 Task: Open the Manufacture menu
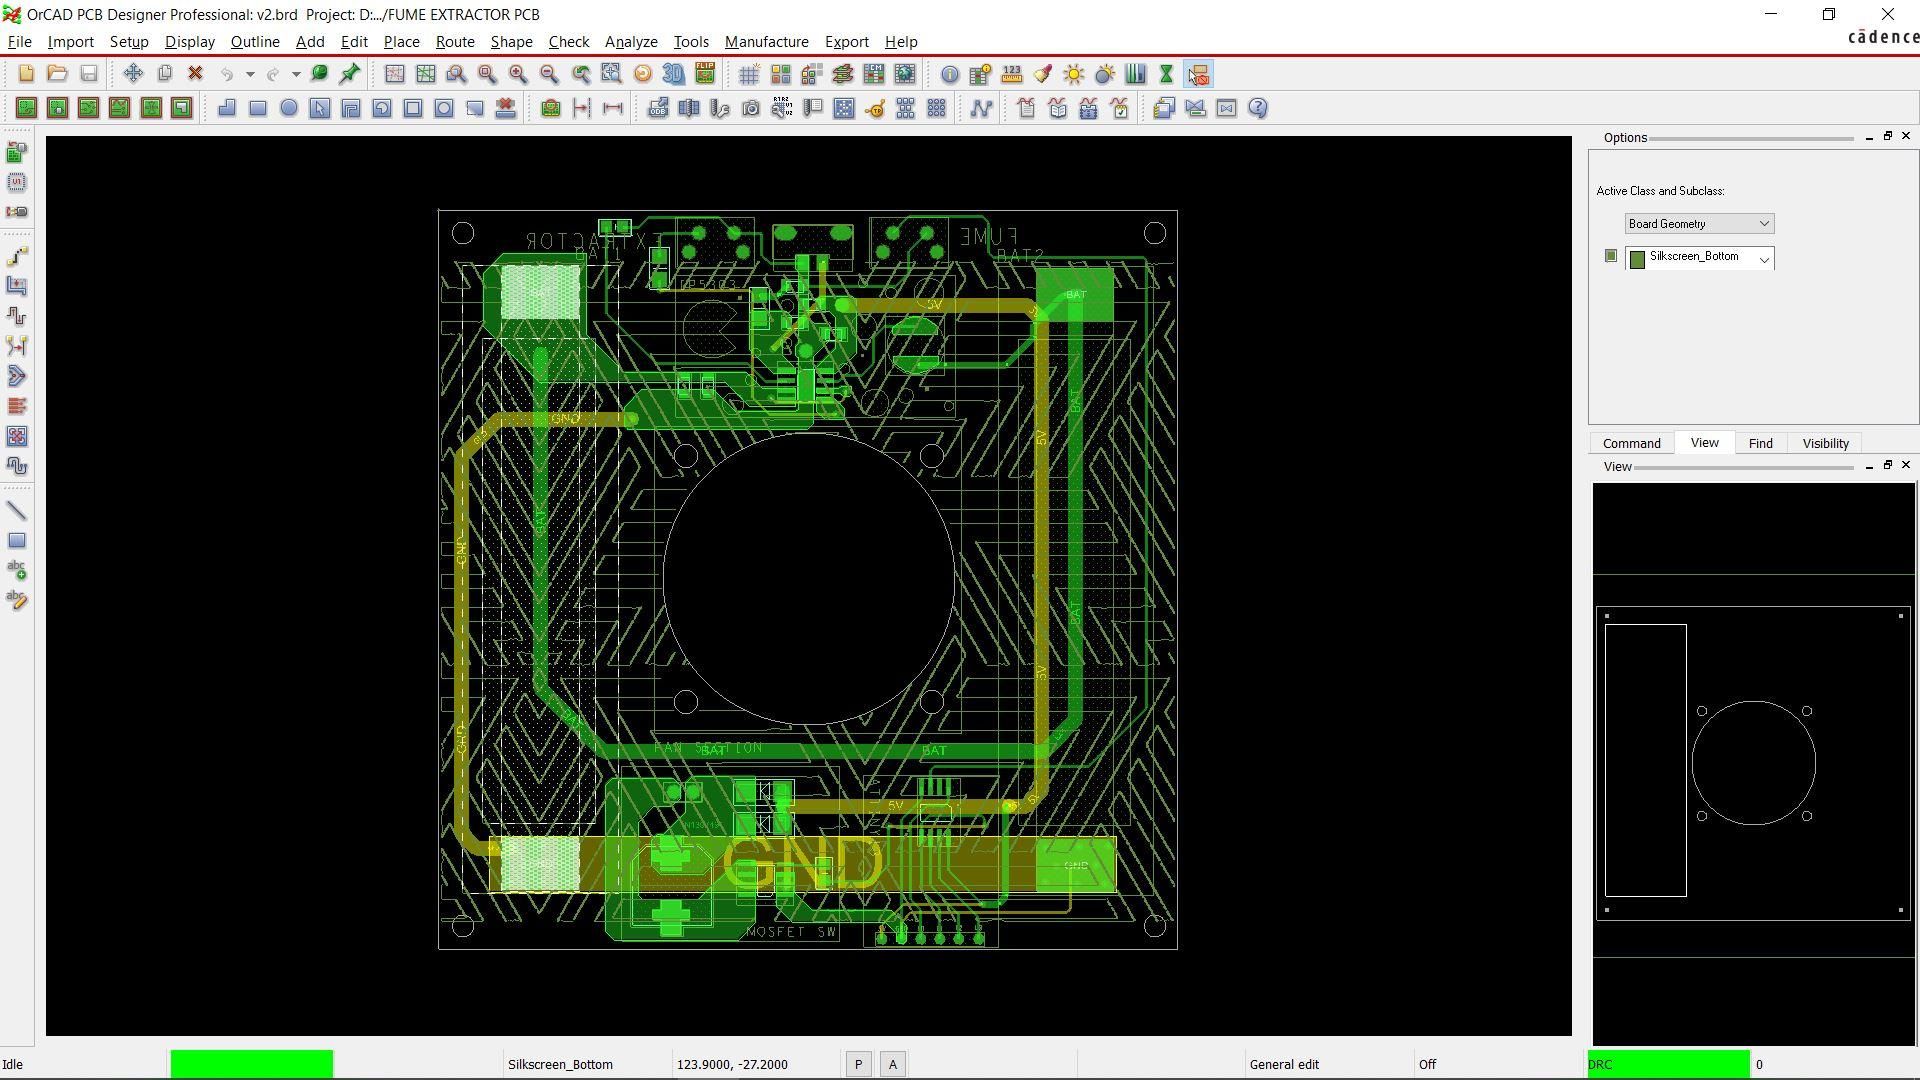[x=766, y=42]
